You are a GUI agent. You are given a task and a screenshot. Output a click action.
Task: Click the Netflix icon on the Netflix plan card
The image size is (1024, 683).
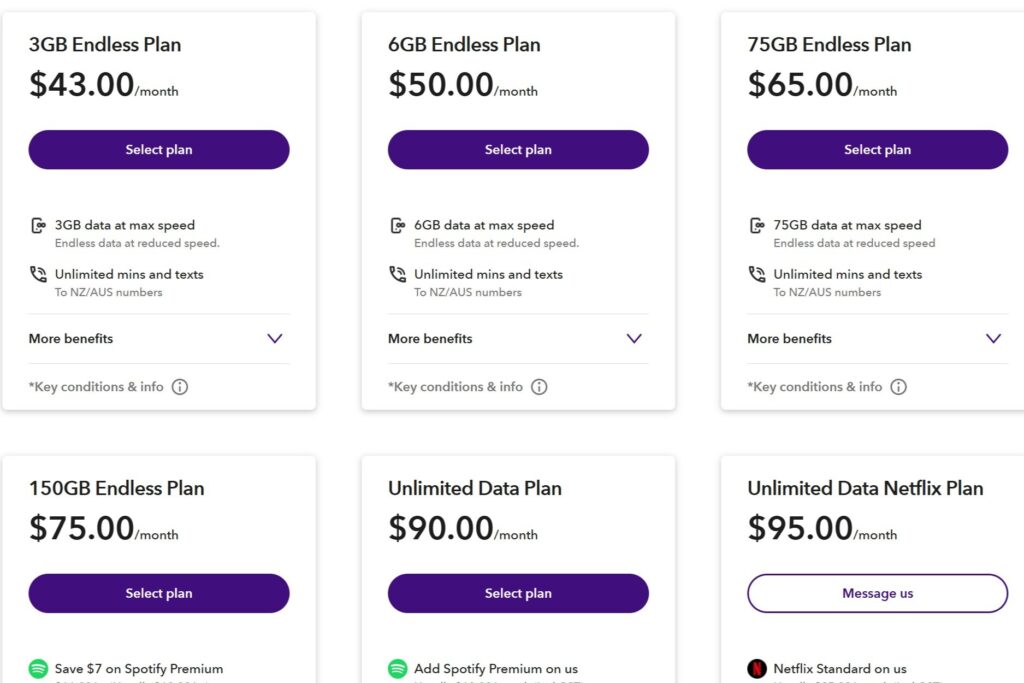pos(755,668)
